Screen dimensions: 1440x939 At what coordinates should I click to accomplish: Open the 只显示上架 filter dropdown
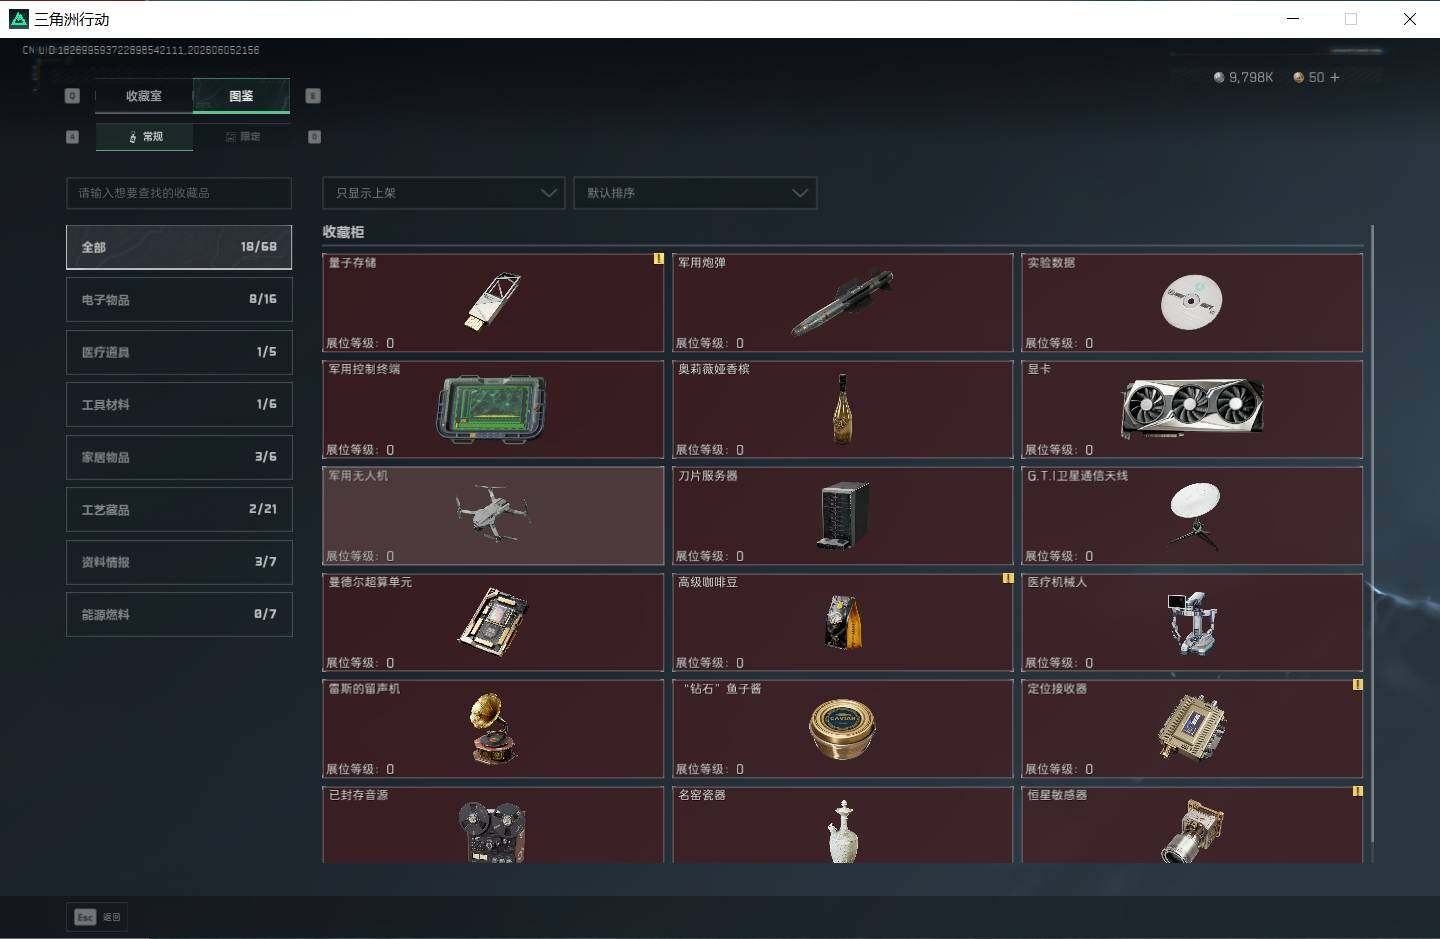(x=444, y=193)
